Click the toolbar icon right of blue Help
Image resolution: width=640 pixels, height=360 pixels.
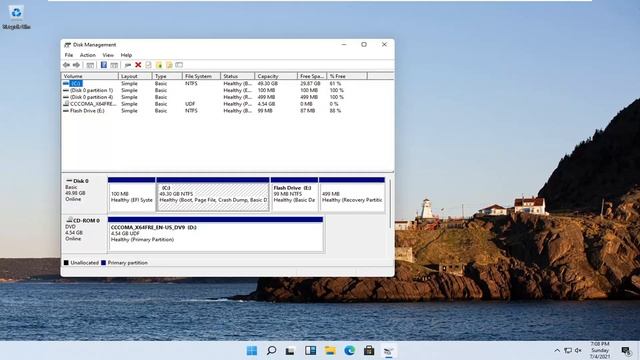[x=114, y=65]
